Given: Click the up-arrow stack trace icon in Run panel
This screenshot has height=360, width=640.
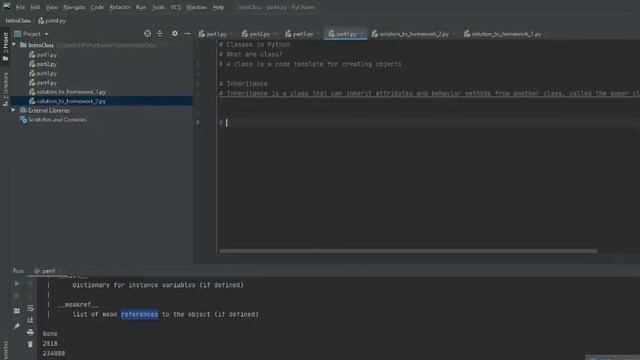Looking at the screenshot, I should (x=30, y=283).
